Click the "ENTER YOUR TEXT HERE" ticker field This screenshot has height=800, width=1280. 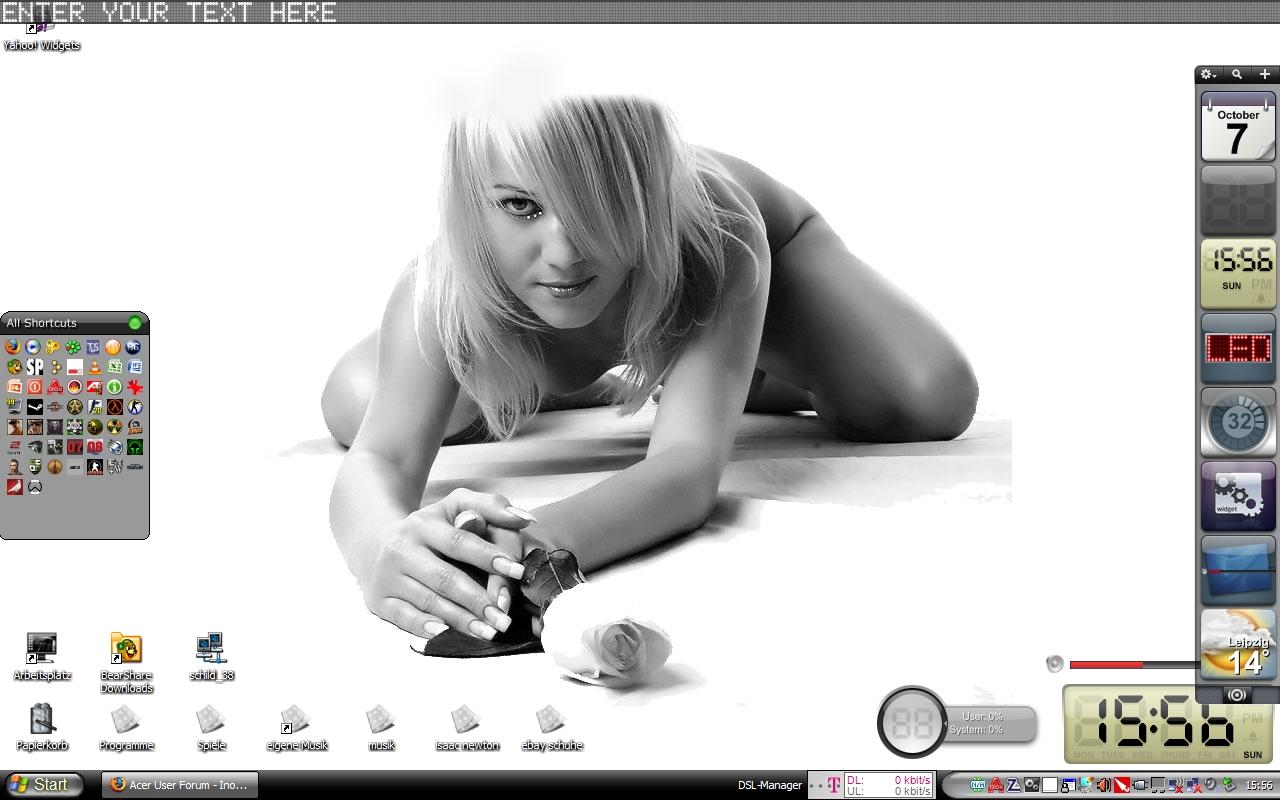point(168,12)
